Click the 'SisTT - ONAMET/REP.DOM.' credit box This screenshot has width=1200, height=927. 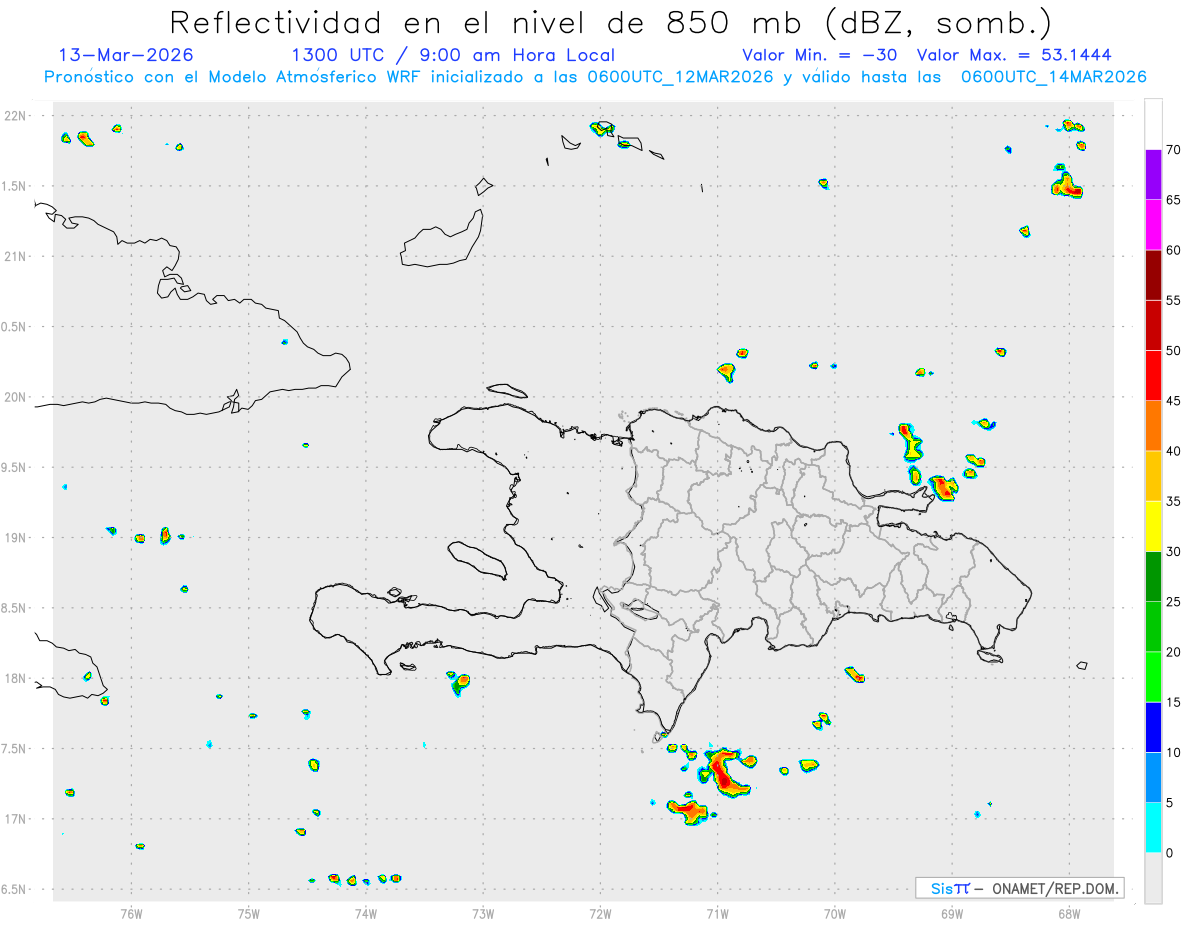(1020, 888)
